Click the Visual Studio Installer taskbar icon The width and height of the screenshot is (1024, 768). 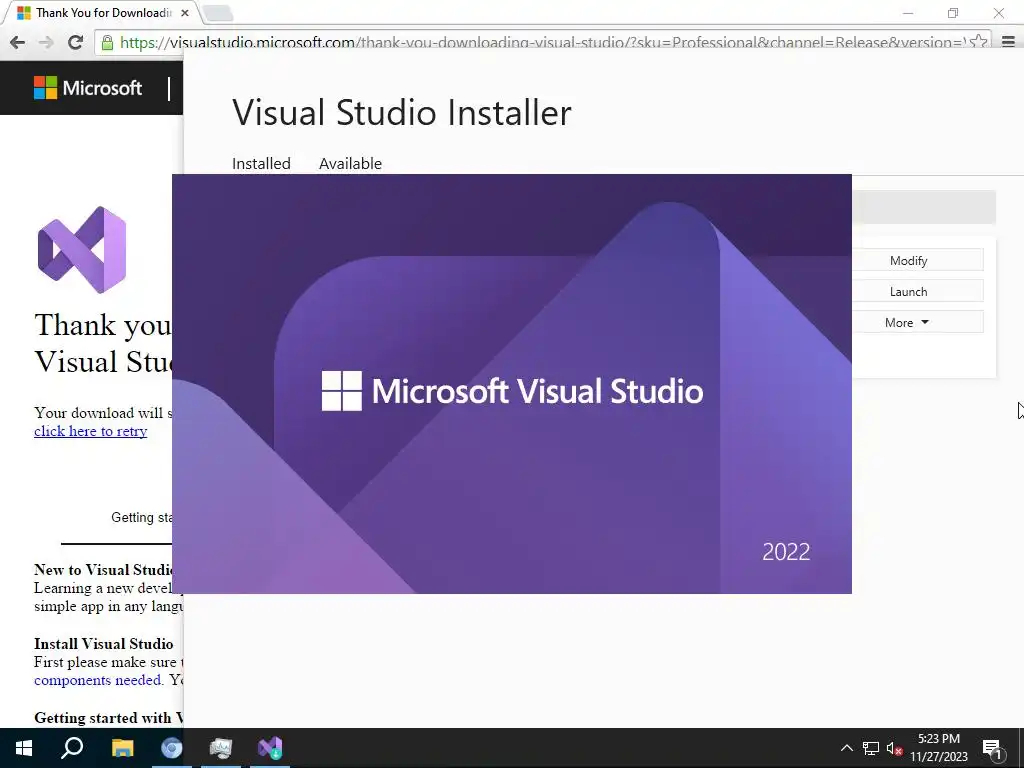270,748
